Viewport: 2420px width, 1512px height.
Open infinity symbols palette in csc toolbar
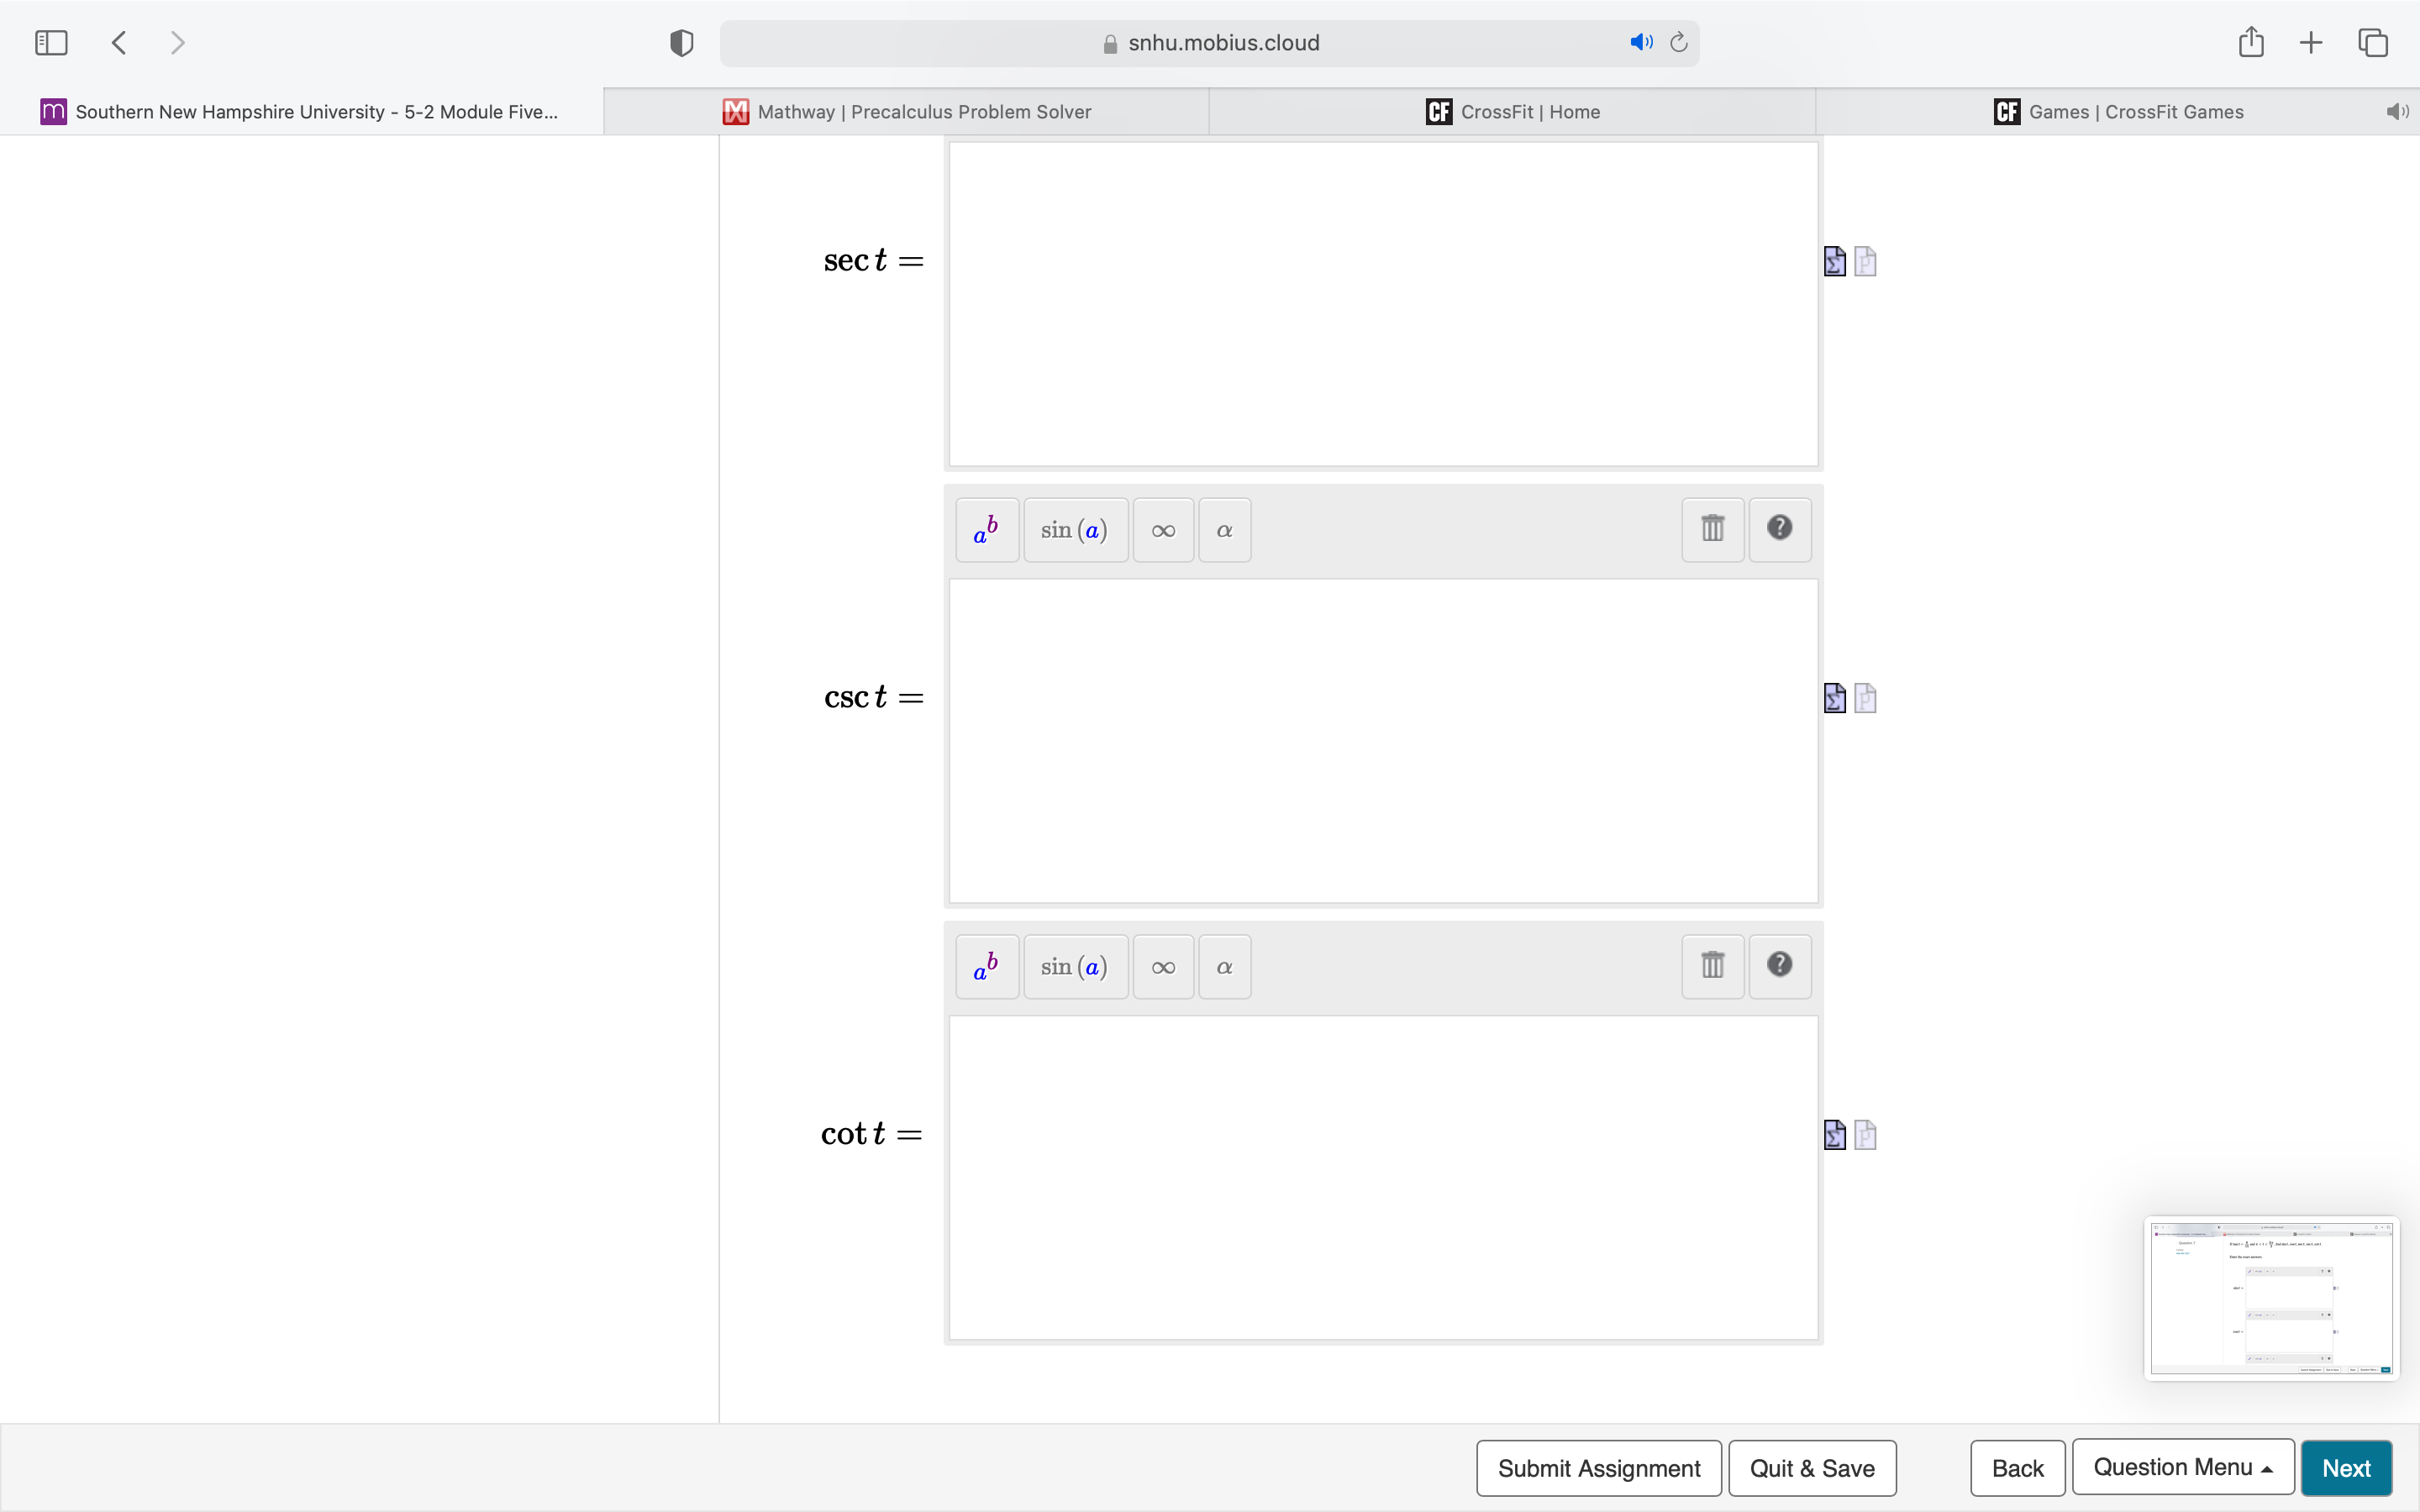(1163, 530)
